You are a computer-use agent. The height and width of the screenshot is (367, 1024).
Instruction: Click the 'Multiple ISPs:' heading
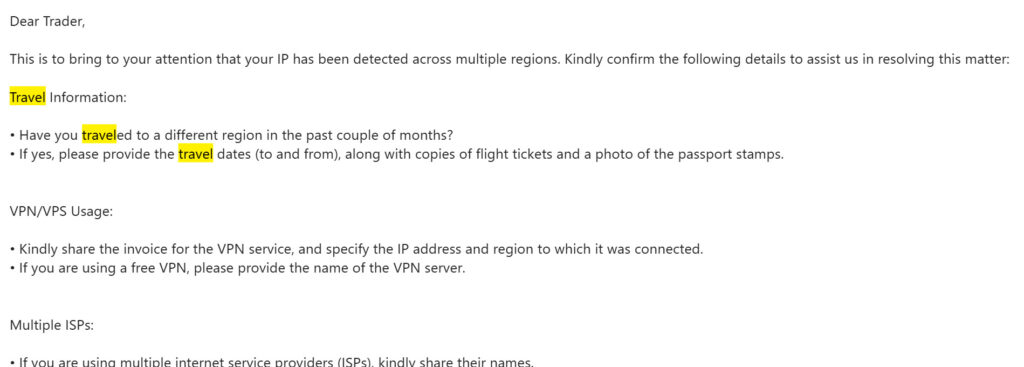coord(52,325)
